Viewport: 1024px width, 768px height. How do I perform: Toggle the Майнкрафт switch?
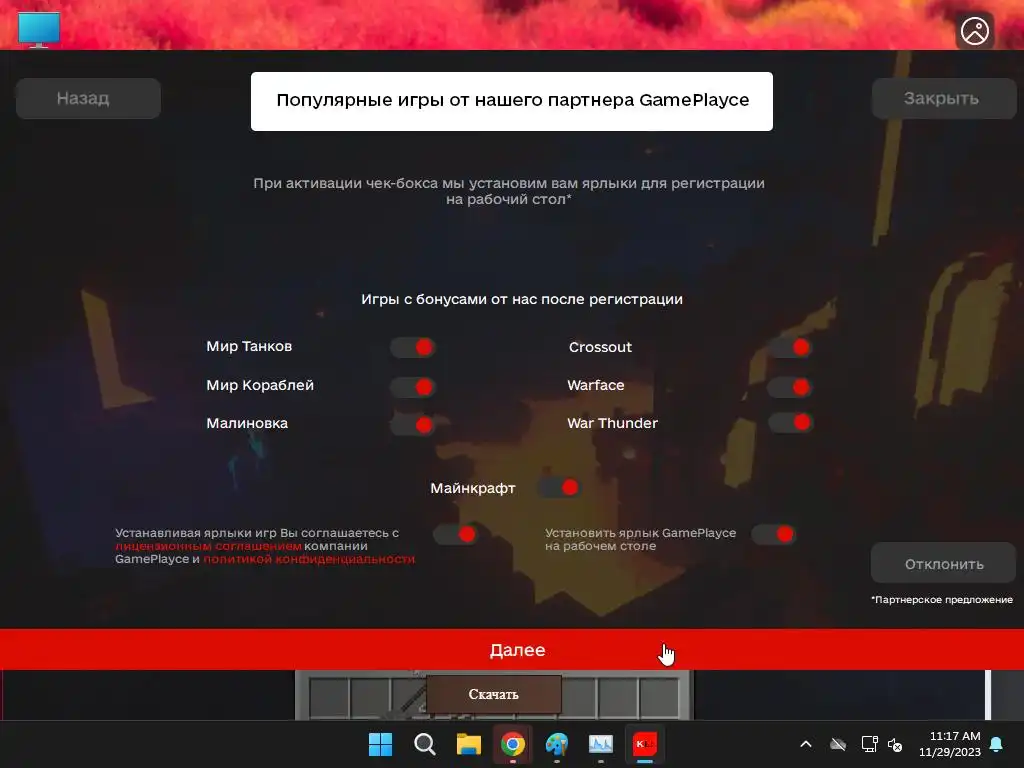pos(558,487)
